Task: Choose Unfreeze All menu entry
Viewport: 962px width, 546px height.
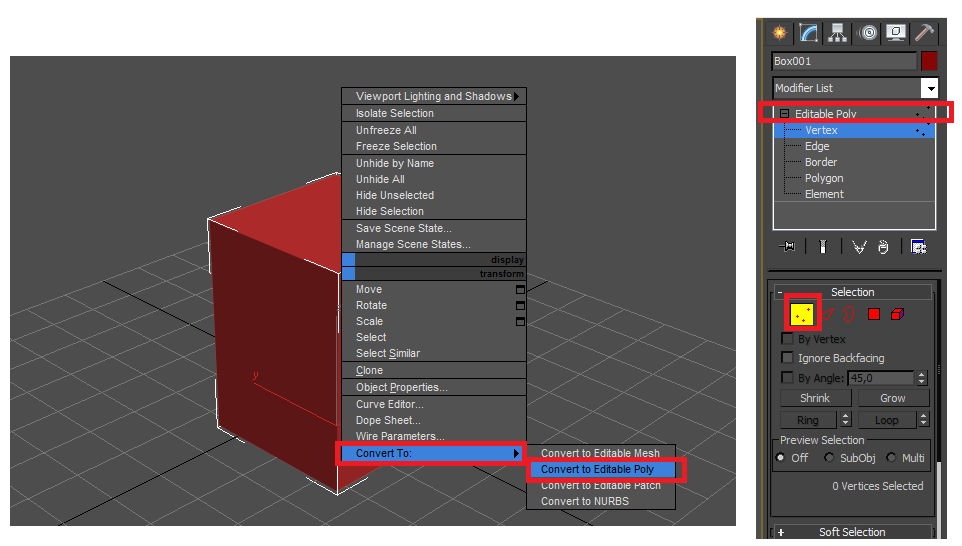Action: coord(434,130)
